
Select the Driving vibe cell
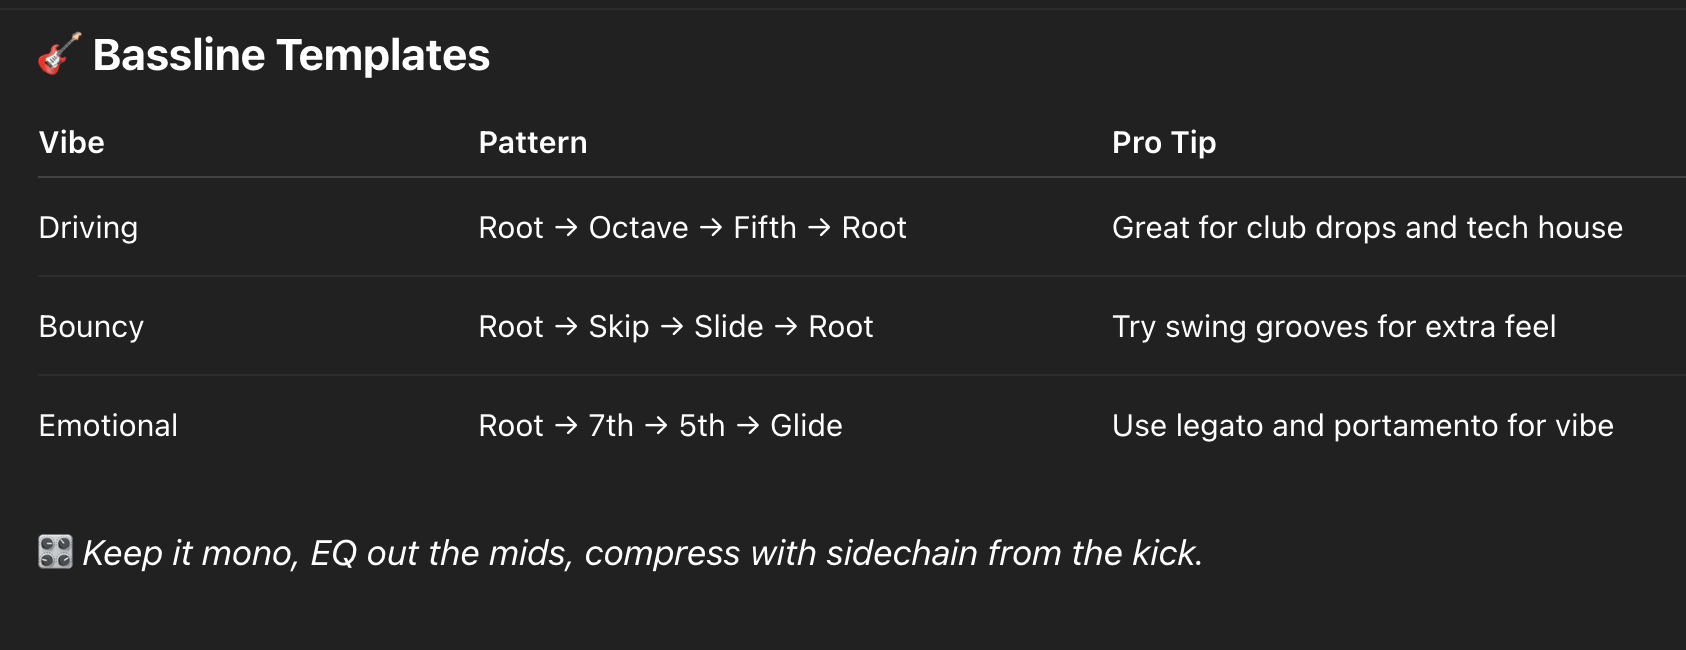[88, 227]
